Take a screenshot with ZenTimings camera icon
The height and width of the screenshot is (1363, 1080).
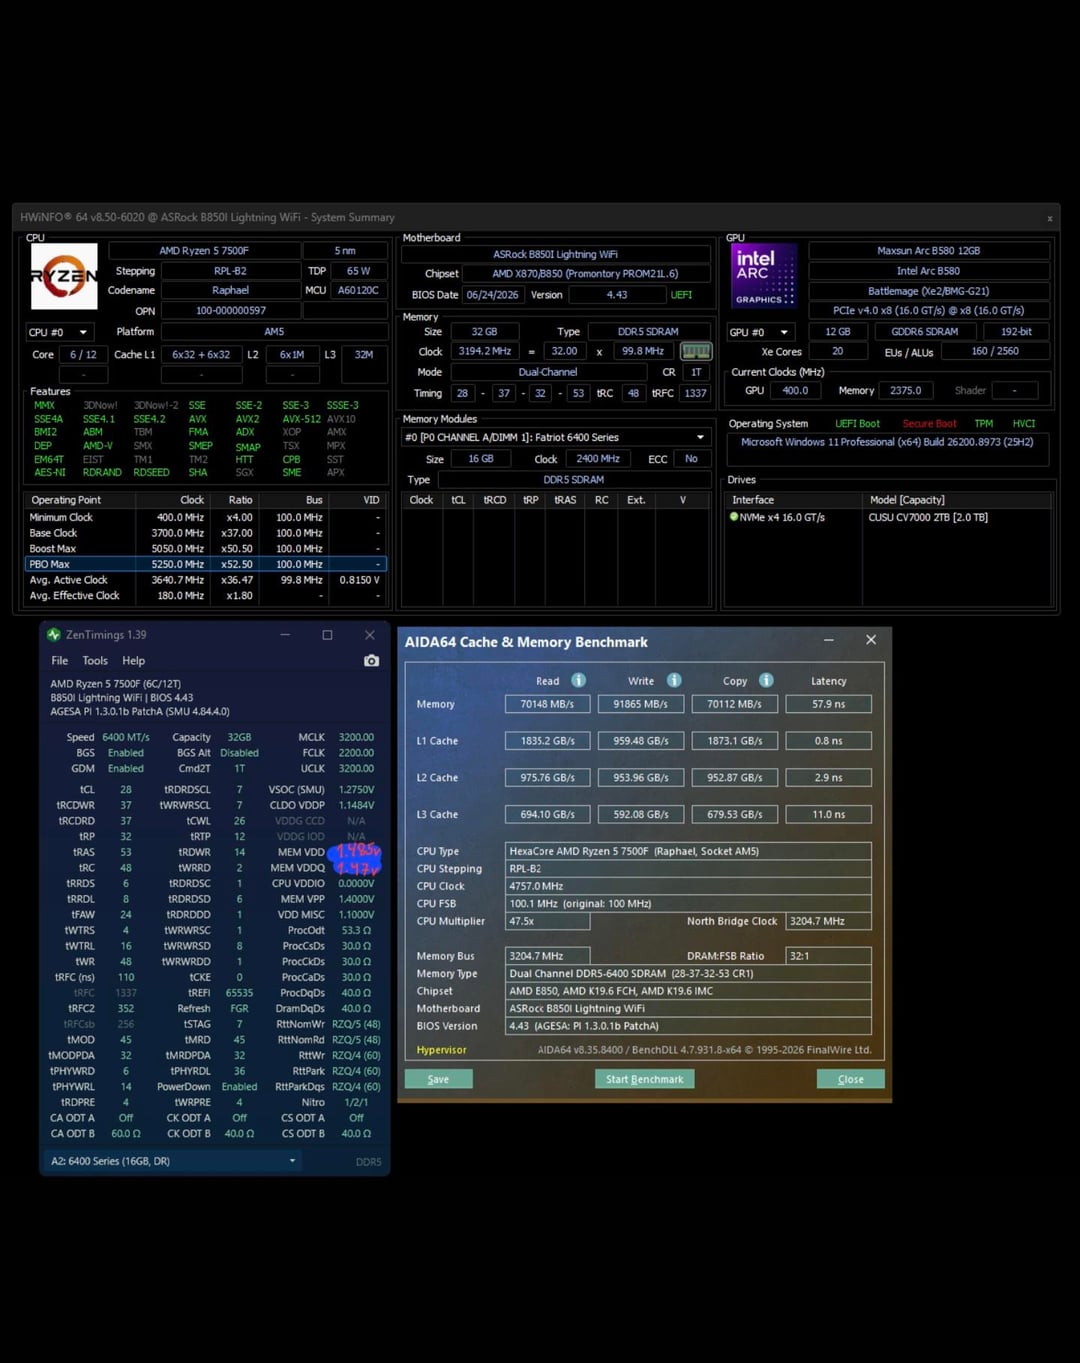[371, 661]
